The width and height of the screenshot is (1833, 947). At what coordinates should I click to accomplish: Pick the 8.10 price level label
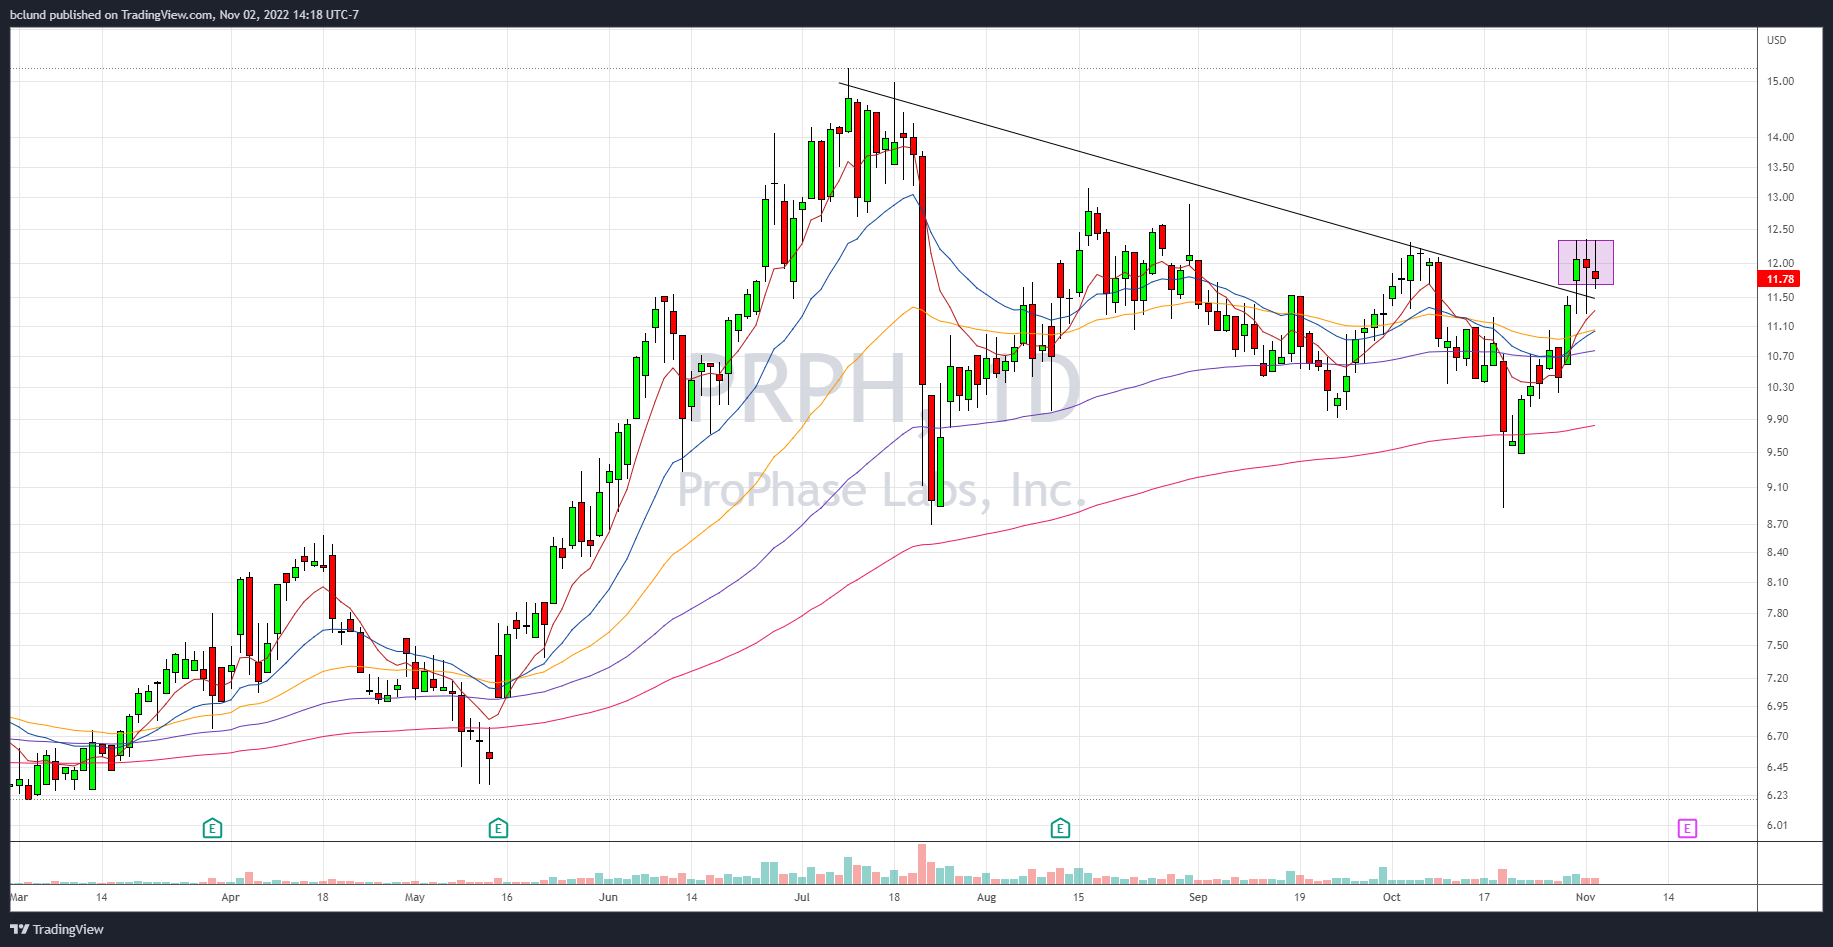point(1778,582)
